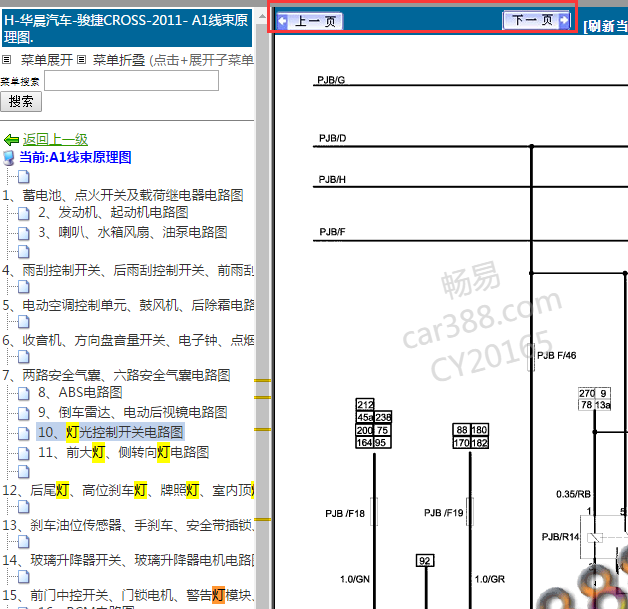This screenshot has height=609, width=628.
Task: Click page icon above 5、电动空调控制单元 entry
Action: click(24, 287)
